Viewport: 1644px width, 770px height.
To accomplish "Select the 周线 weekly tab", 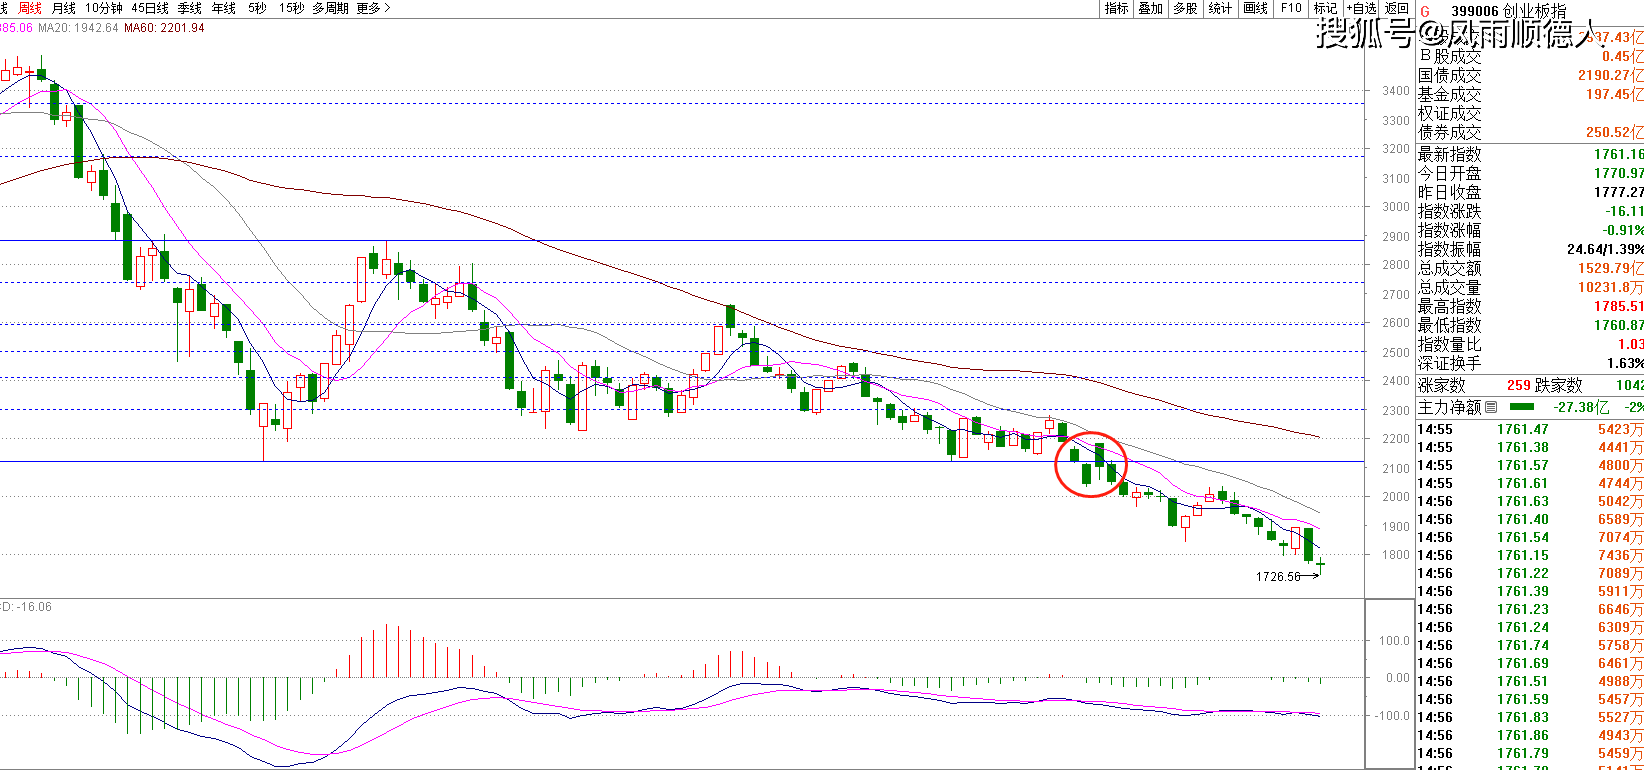I will 30,8.
